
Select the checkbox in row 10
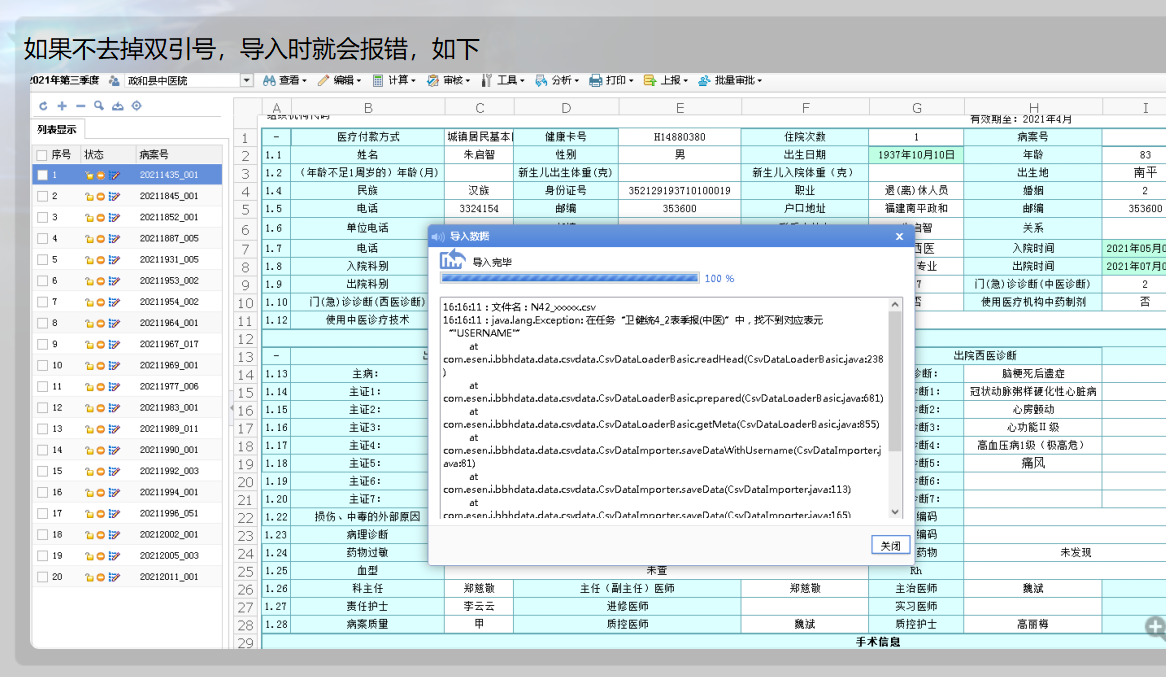click(x=42, y=365)
